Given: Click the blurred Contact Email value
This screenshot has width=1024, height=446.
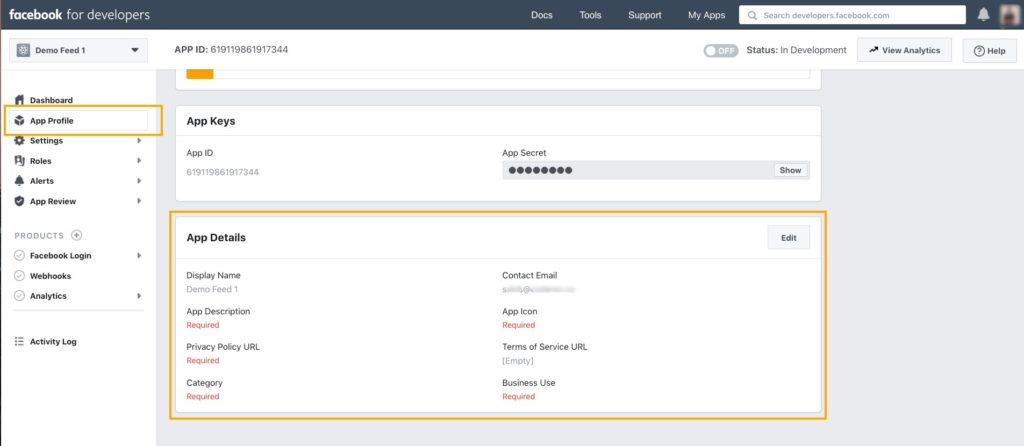Looking at the screenshot, I should pyautogui.click(x=539, y=289).
